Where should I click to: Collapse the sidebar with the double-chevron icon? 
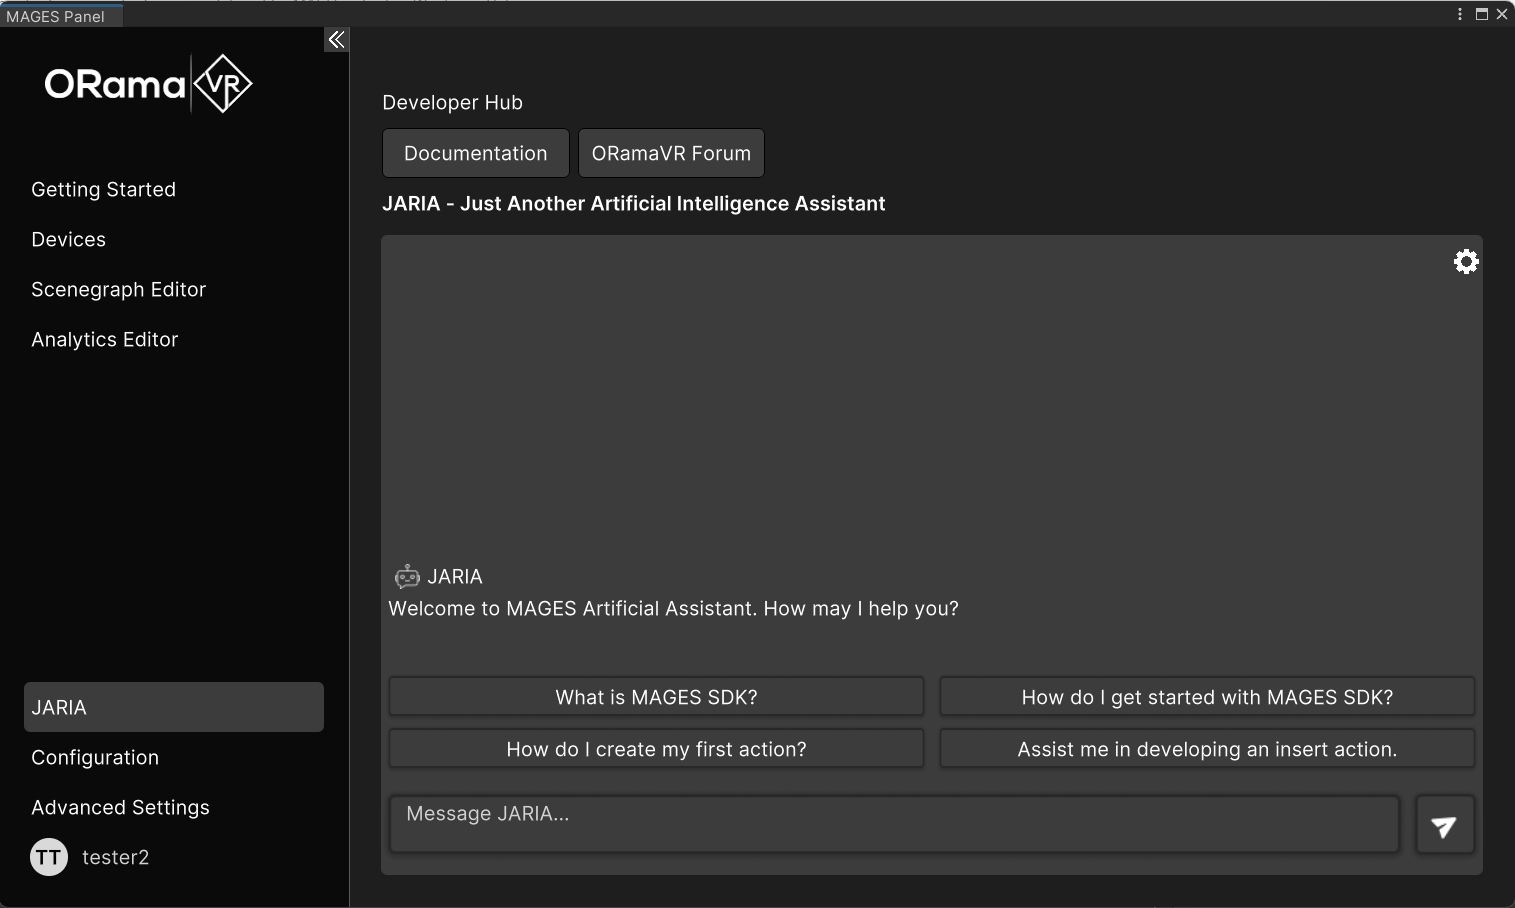[337, 39]
